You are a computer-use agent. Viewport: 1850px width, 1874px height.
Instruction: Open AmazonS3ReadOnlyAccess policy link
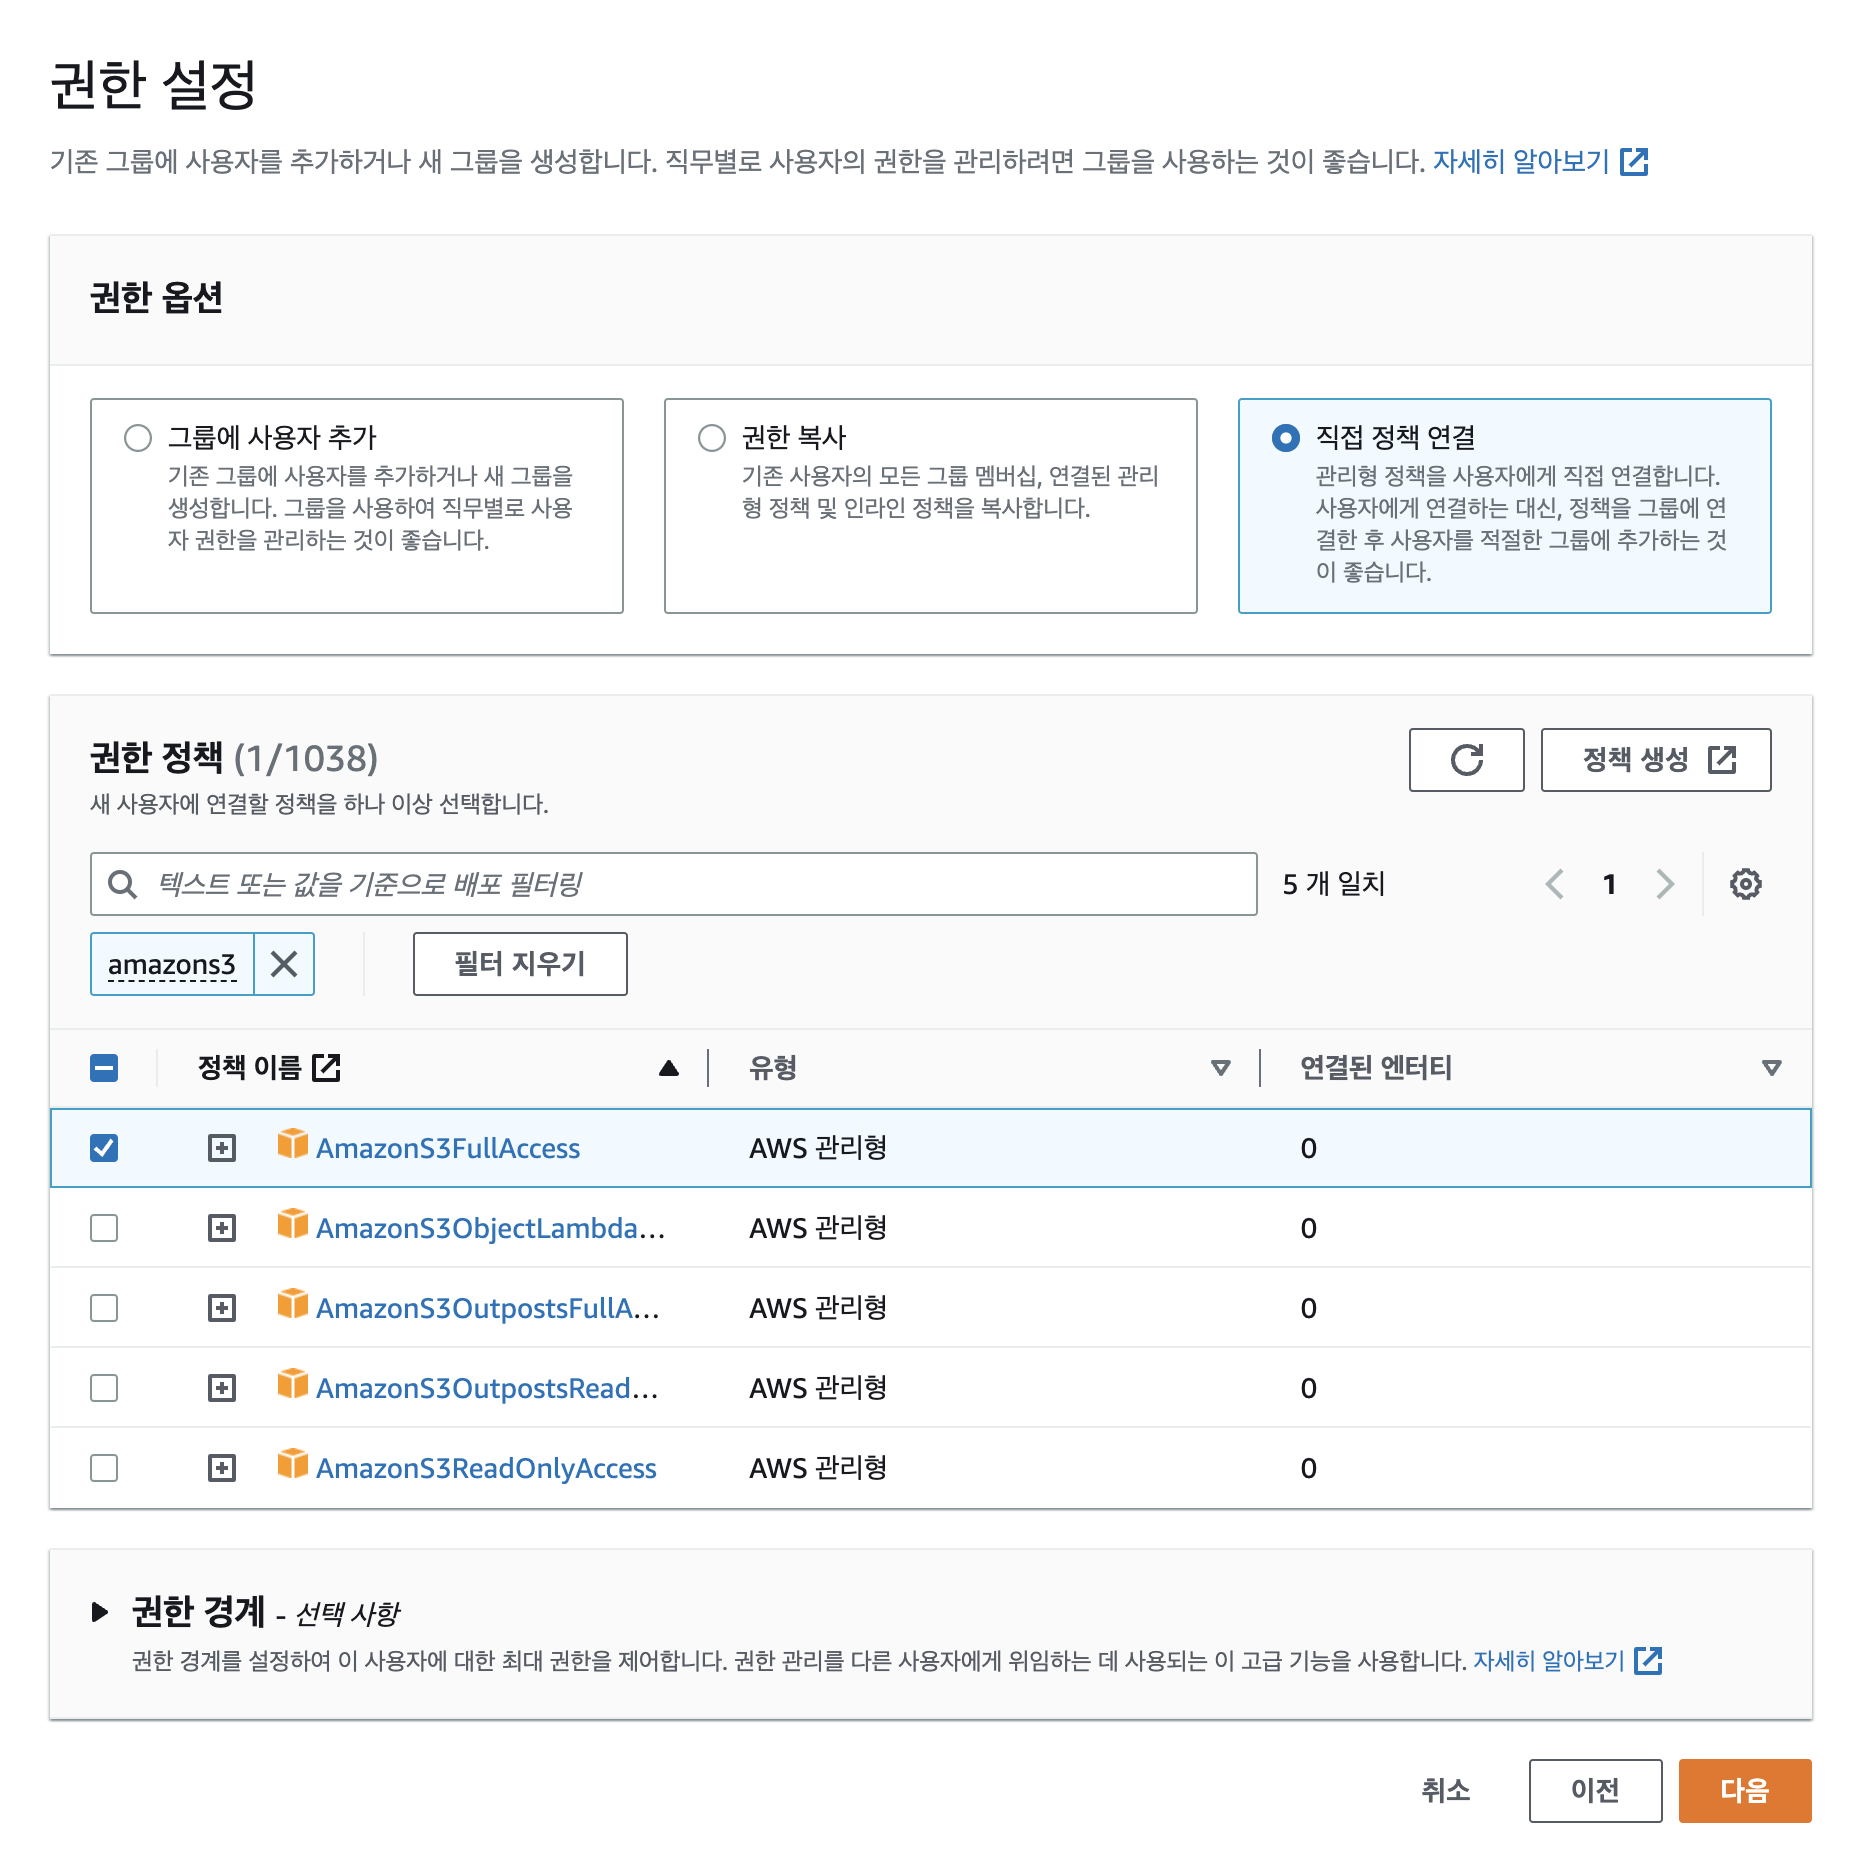click(x=486, y=1468)
